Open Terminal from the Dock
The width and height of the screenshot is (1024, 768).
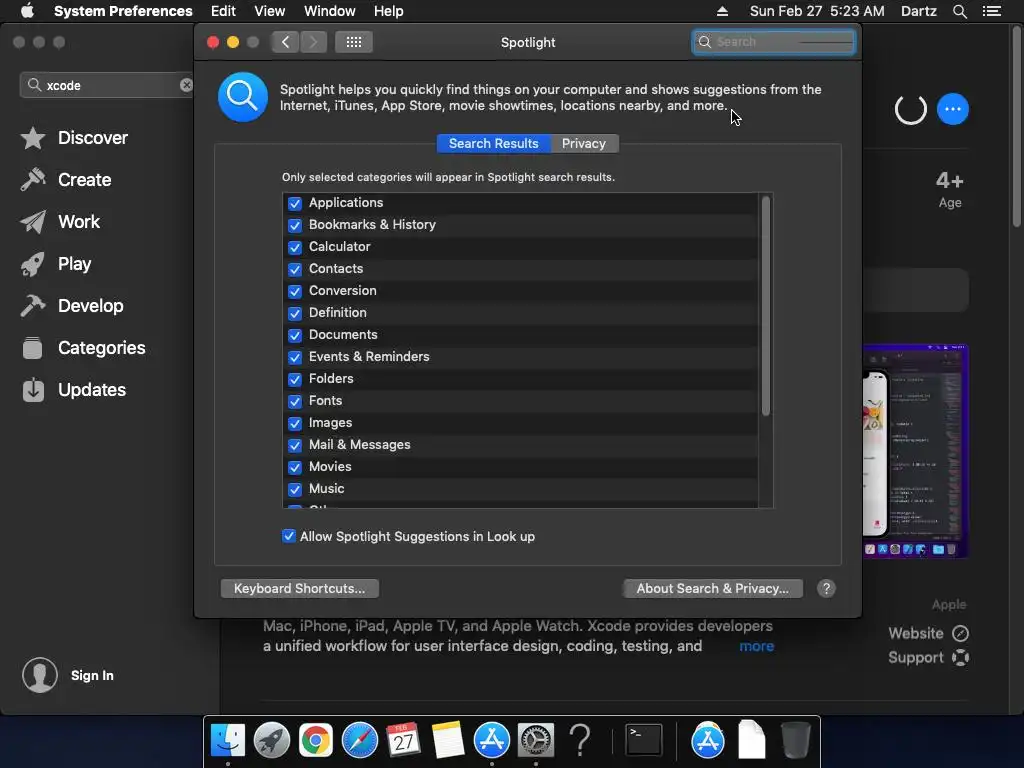[x=644, y=740]
